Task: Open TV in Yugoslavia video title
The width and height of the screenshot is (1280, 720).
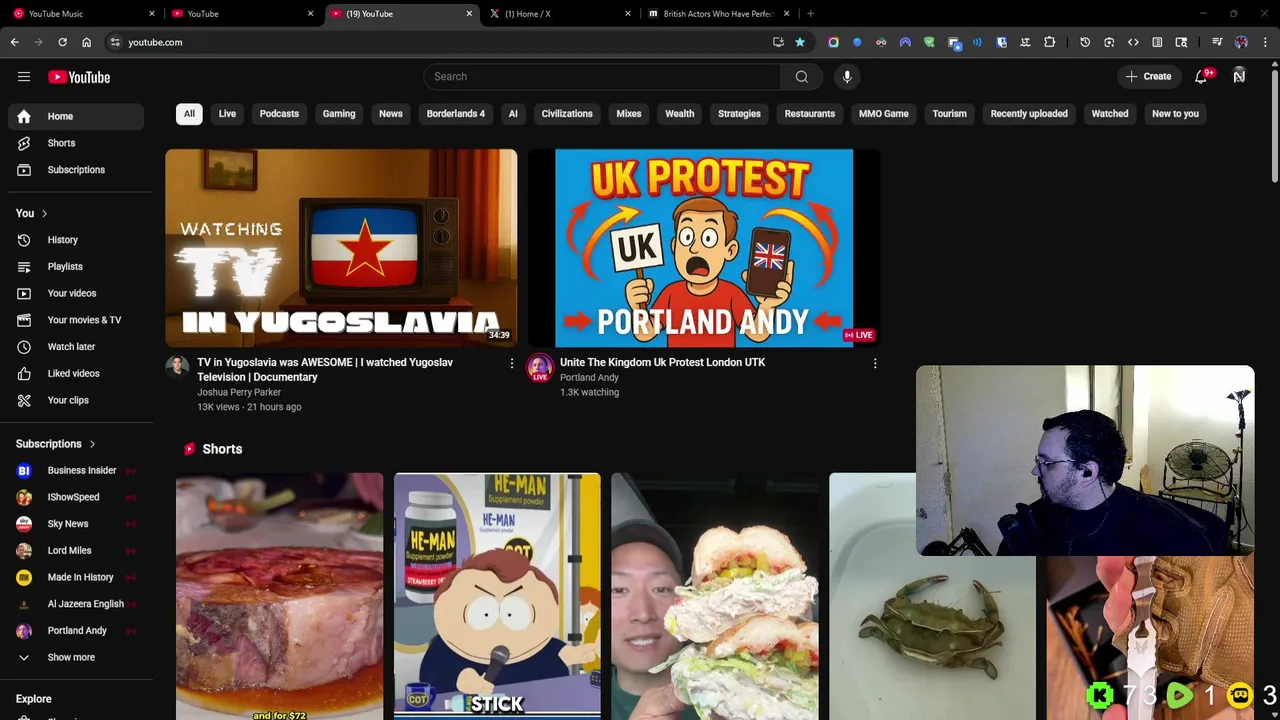Action: (x=325, y=370)
